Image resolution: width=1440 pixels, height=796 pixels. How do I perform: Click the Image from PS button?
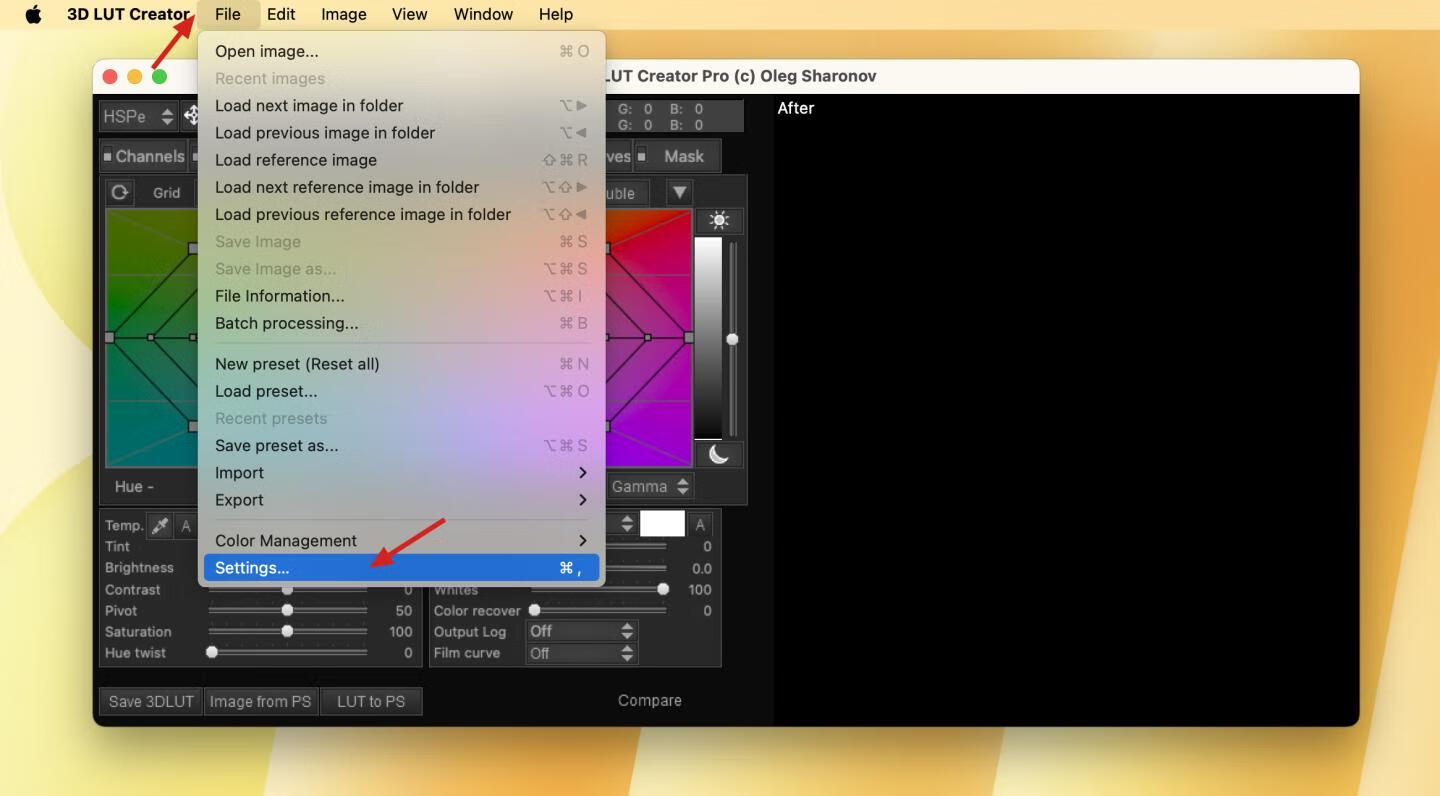coord(260,701)
